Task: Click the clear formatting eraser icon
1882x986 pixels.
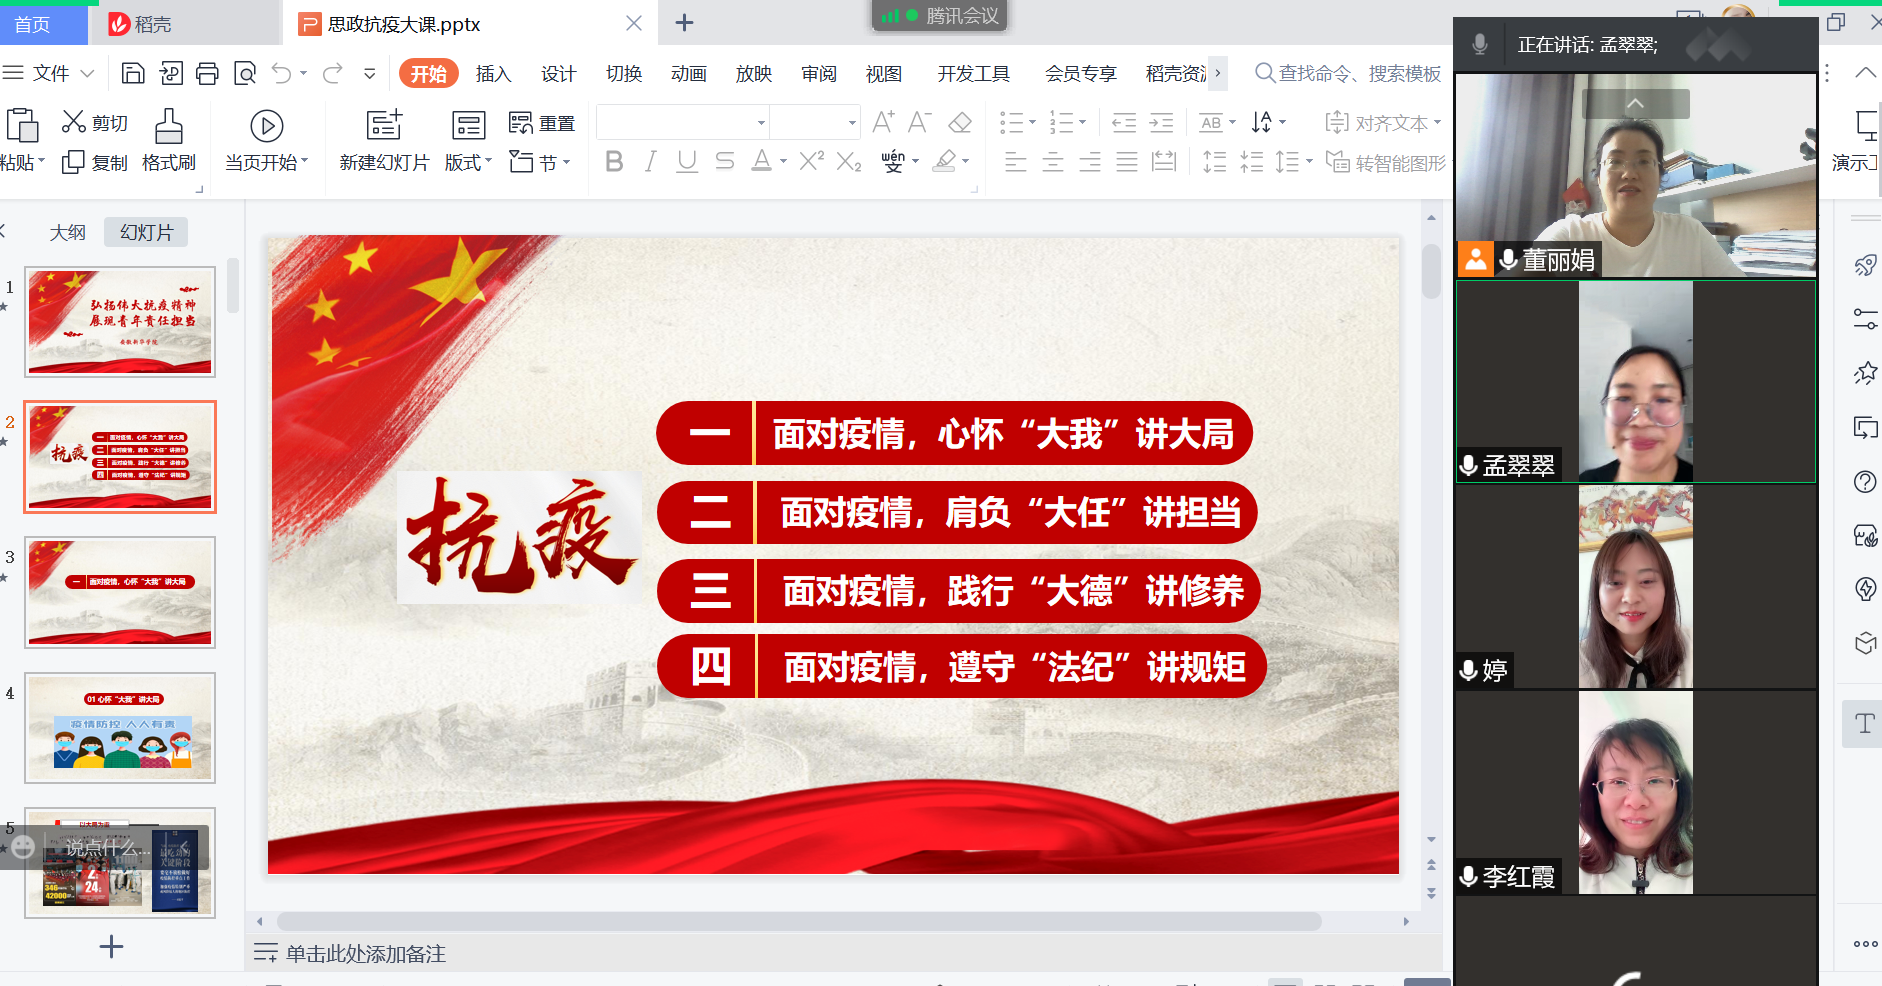Action: (x=960, y=123)
